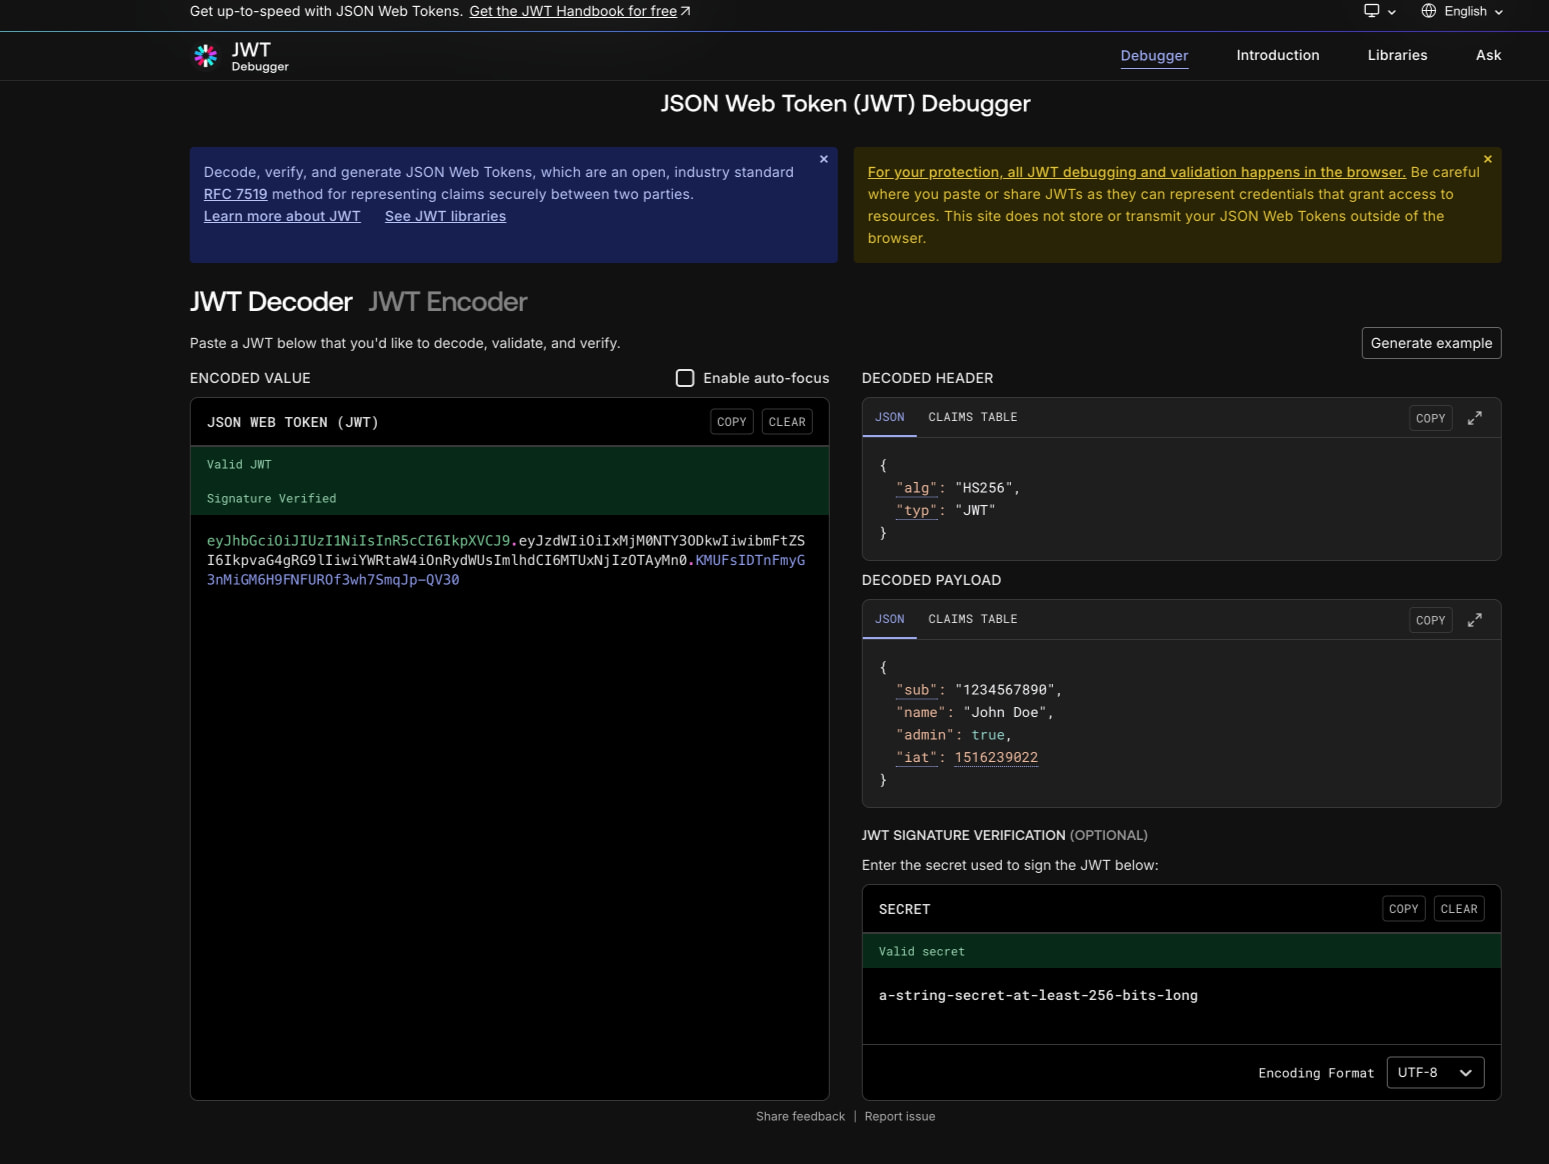Dismiss the yellow protection warning banner
1549x1164 pixels.
tap(1488, 159)
